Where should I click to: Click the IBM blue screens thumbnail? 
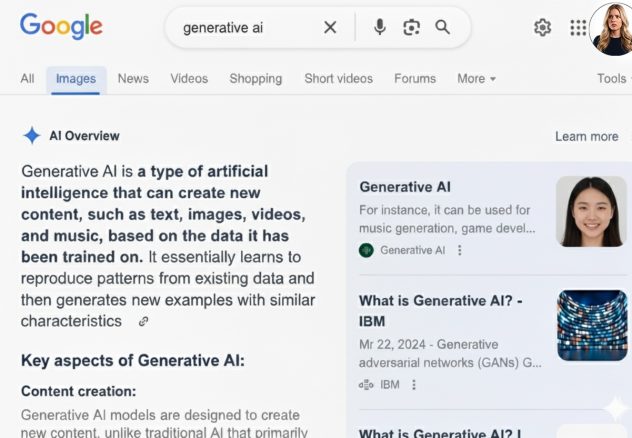coord(592,325)
